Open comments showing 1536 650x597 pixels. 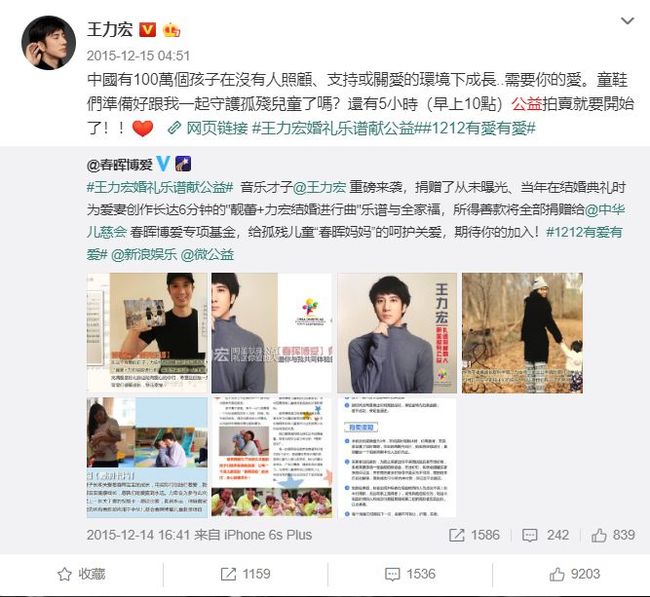(410, 574)
